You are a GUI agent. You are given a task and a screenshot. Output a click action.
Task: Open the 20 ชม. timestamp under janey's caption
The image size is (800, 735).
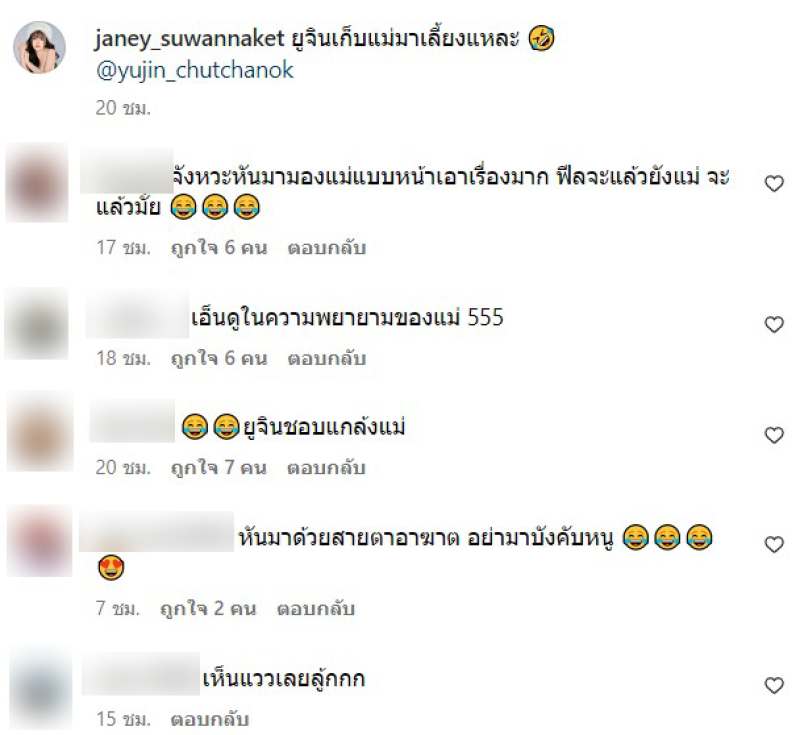click(123, 108)
